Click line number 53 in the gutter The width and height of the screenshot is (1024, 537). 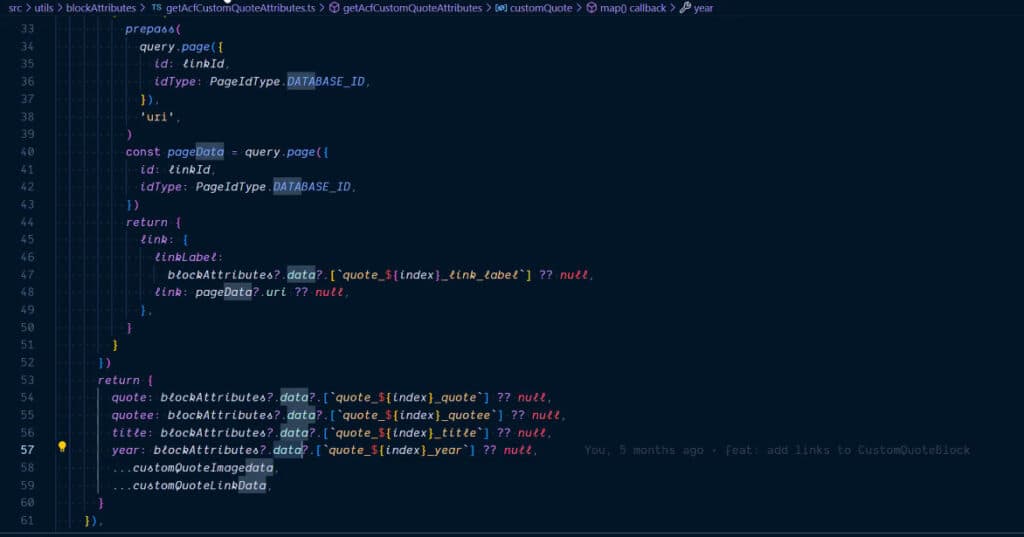tap(28, 380)
